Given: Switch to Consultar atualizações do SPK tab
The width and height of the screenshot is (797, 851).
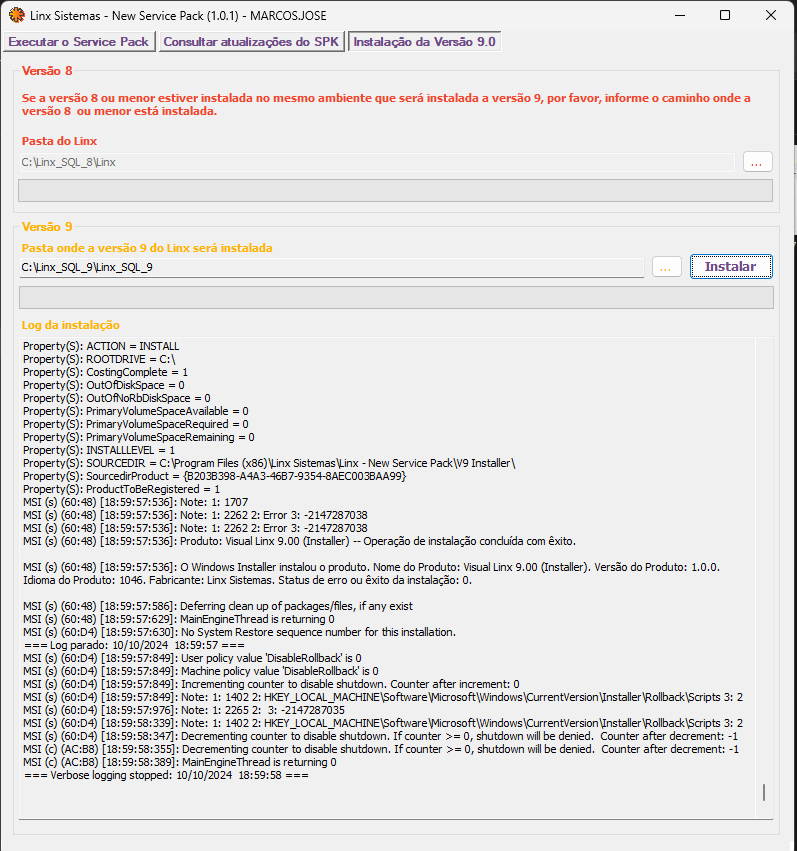Looking at the screenshot, I should pyautogui.click(x=251, y=42).
